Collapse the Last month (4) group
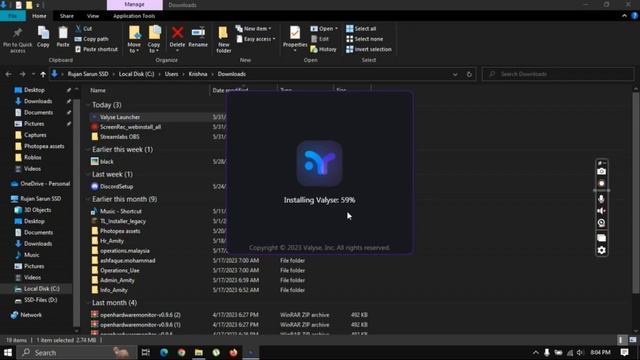Image resolution: width=640 pixels, height=360 pixels. [x=88, y=303]
